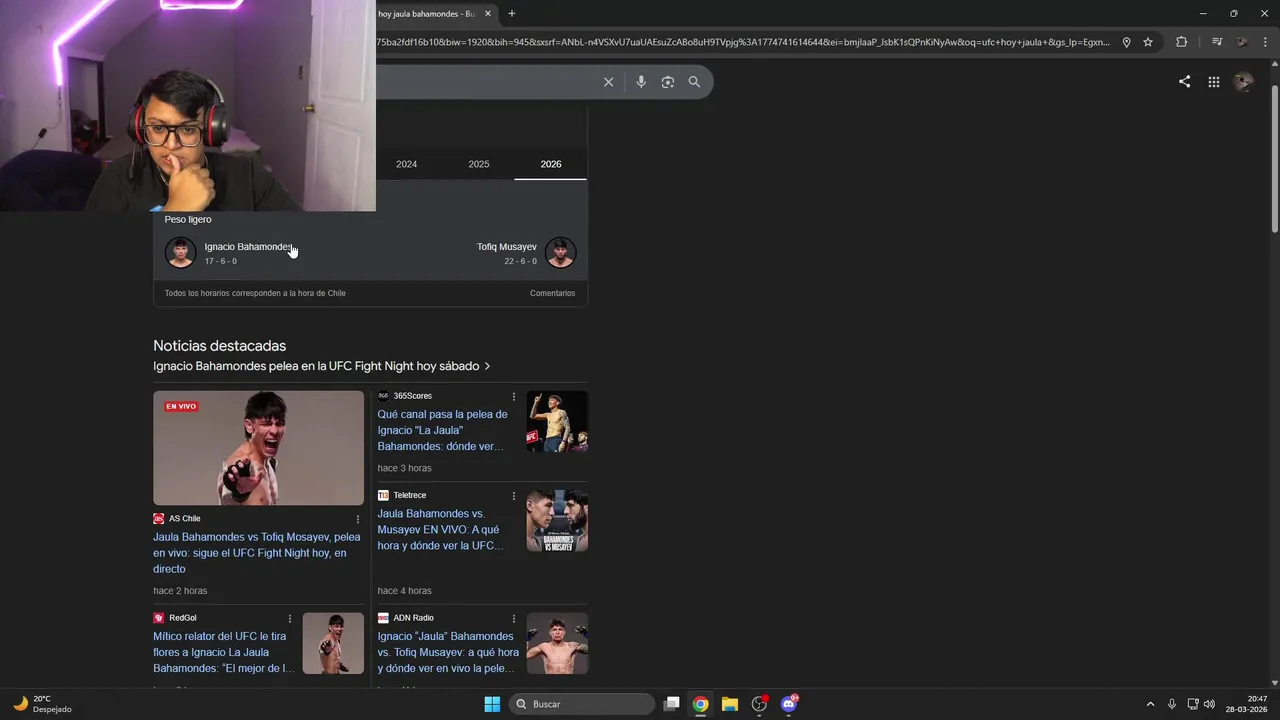Start voice search with the microphone icon

pyautogui.click(x=641, y=82)
